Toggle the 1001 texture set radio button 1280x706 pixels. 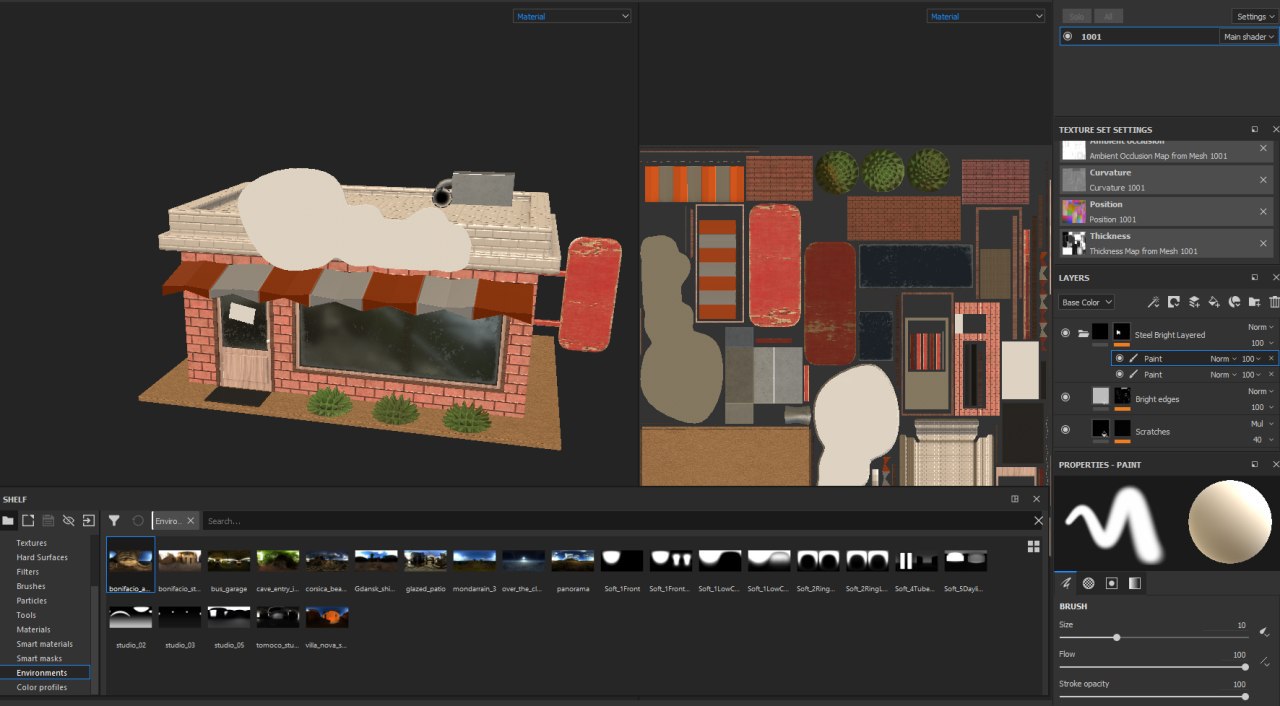(1067, 36)
